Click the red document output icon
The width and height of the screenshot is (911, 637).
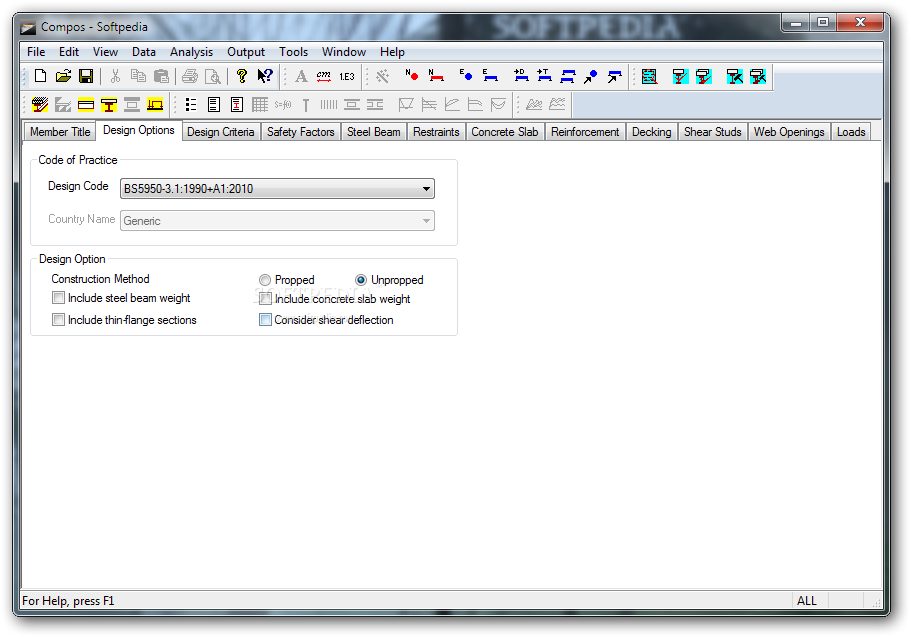point(237,105)
